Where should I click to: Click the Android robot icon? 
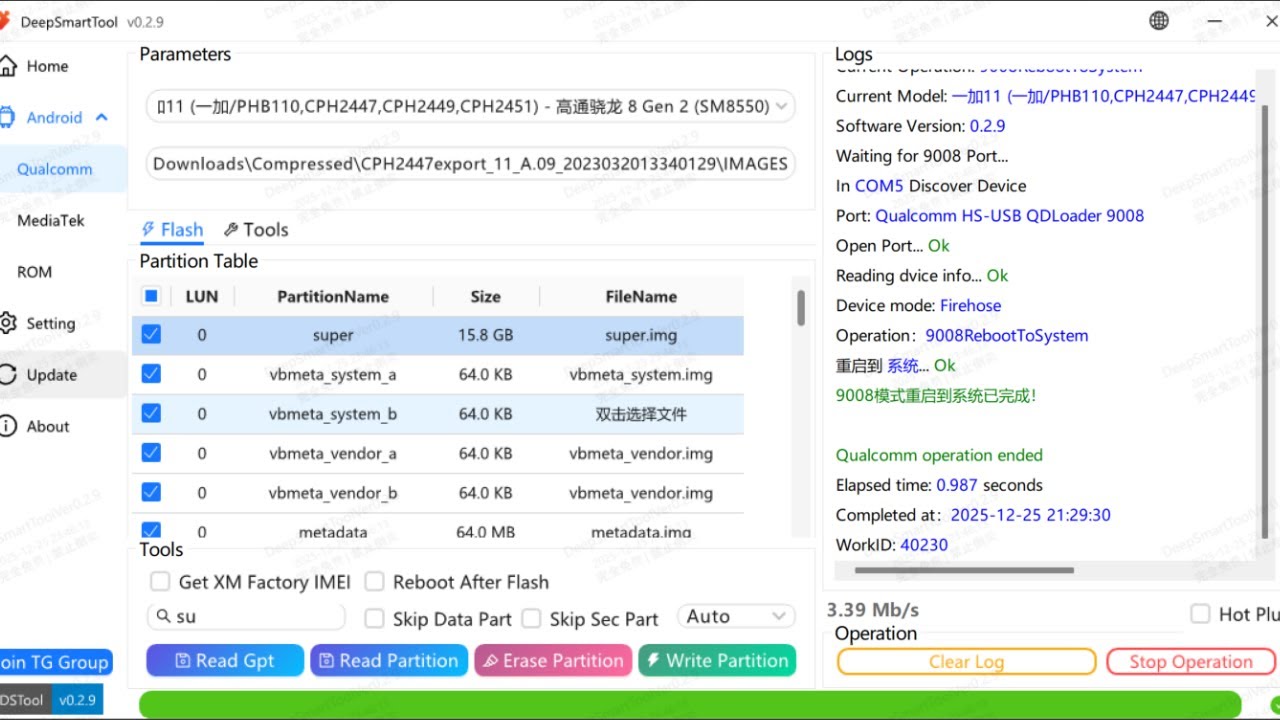pos(8,117)
